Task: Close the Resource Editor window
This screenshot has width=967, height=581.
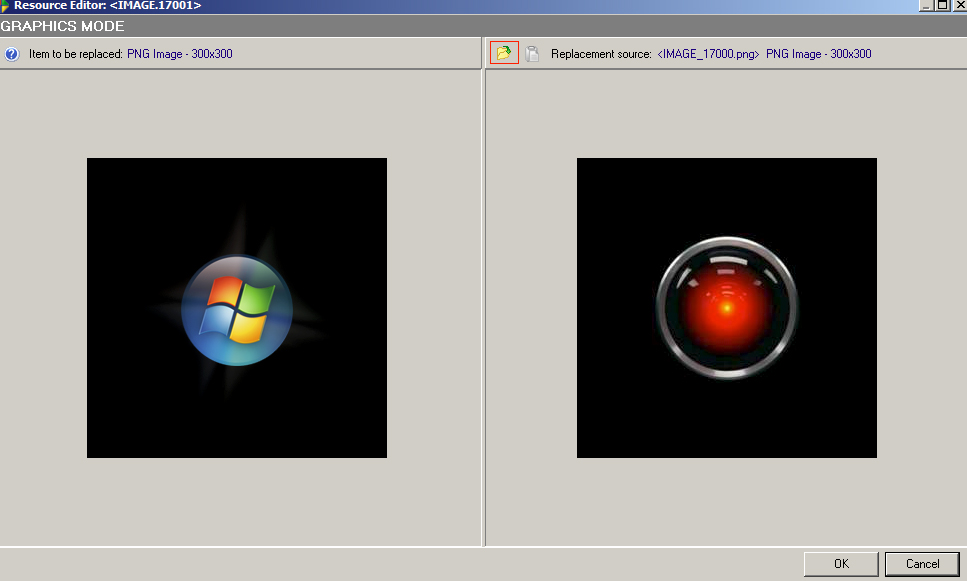Action: (x=960, y=5)
